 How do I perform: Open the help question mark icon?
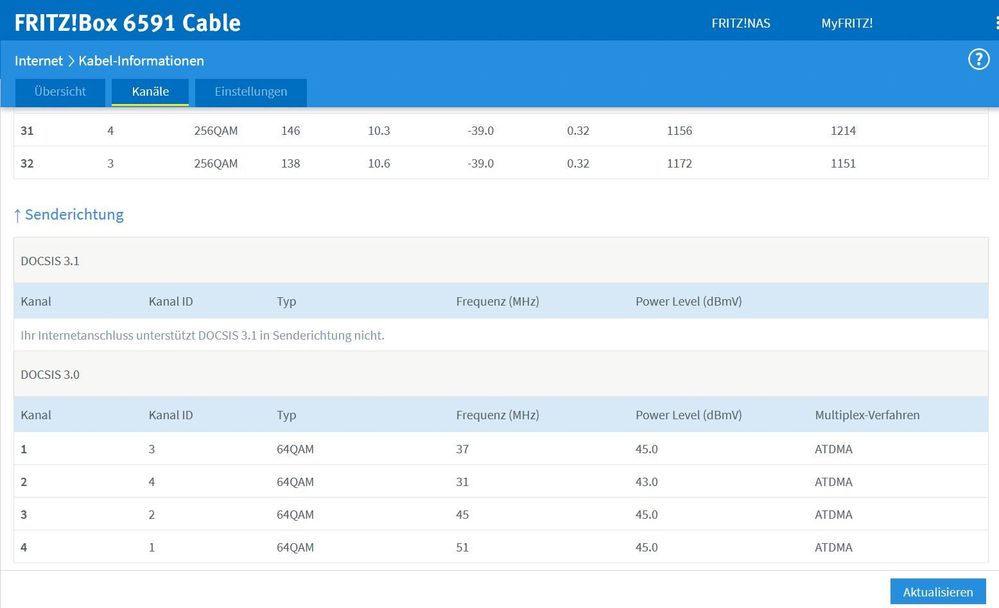click(978, 58)
